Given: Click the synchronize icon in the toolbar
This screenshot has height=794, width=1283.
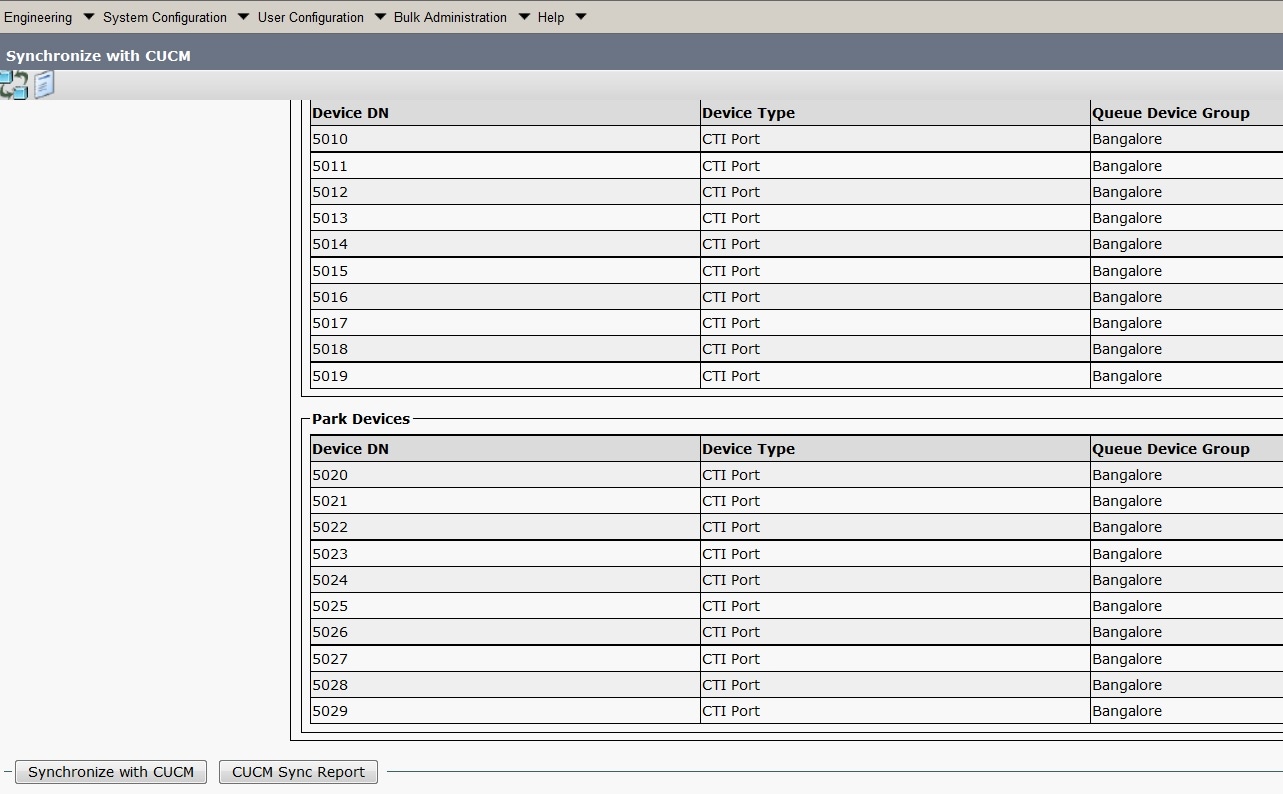Looking at the screenshot, I should pyautogui.click(x=14, y=85).
